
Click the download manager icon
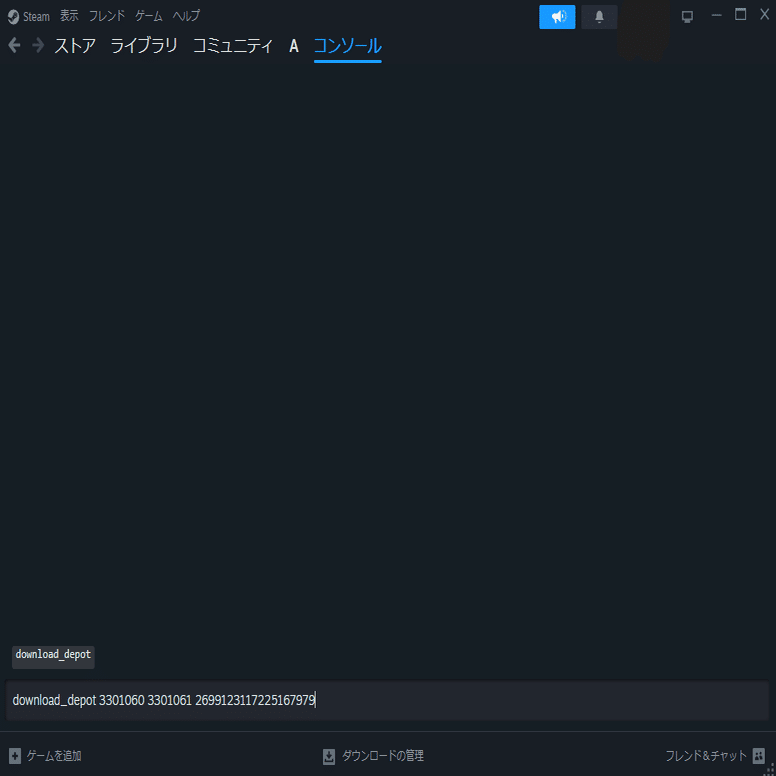tap(329, 756)
